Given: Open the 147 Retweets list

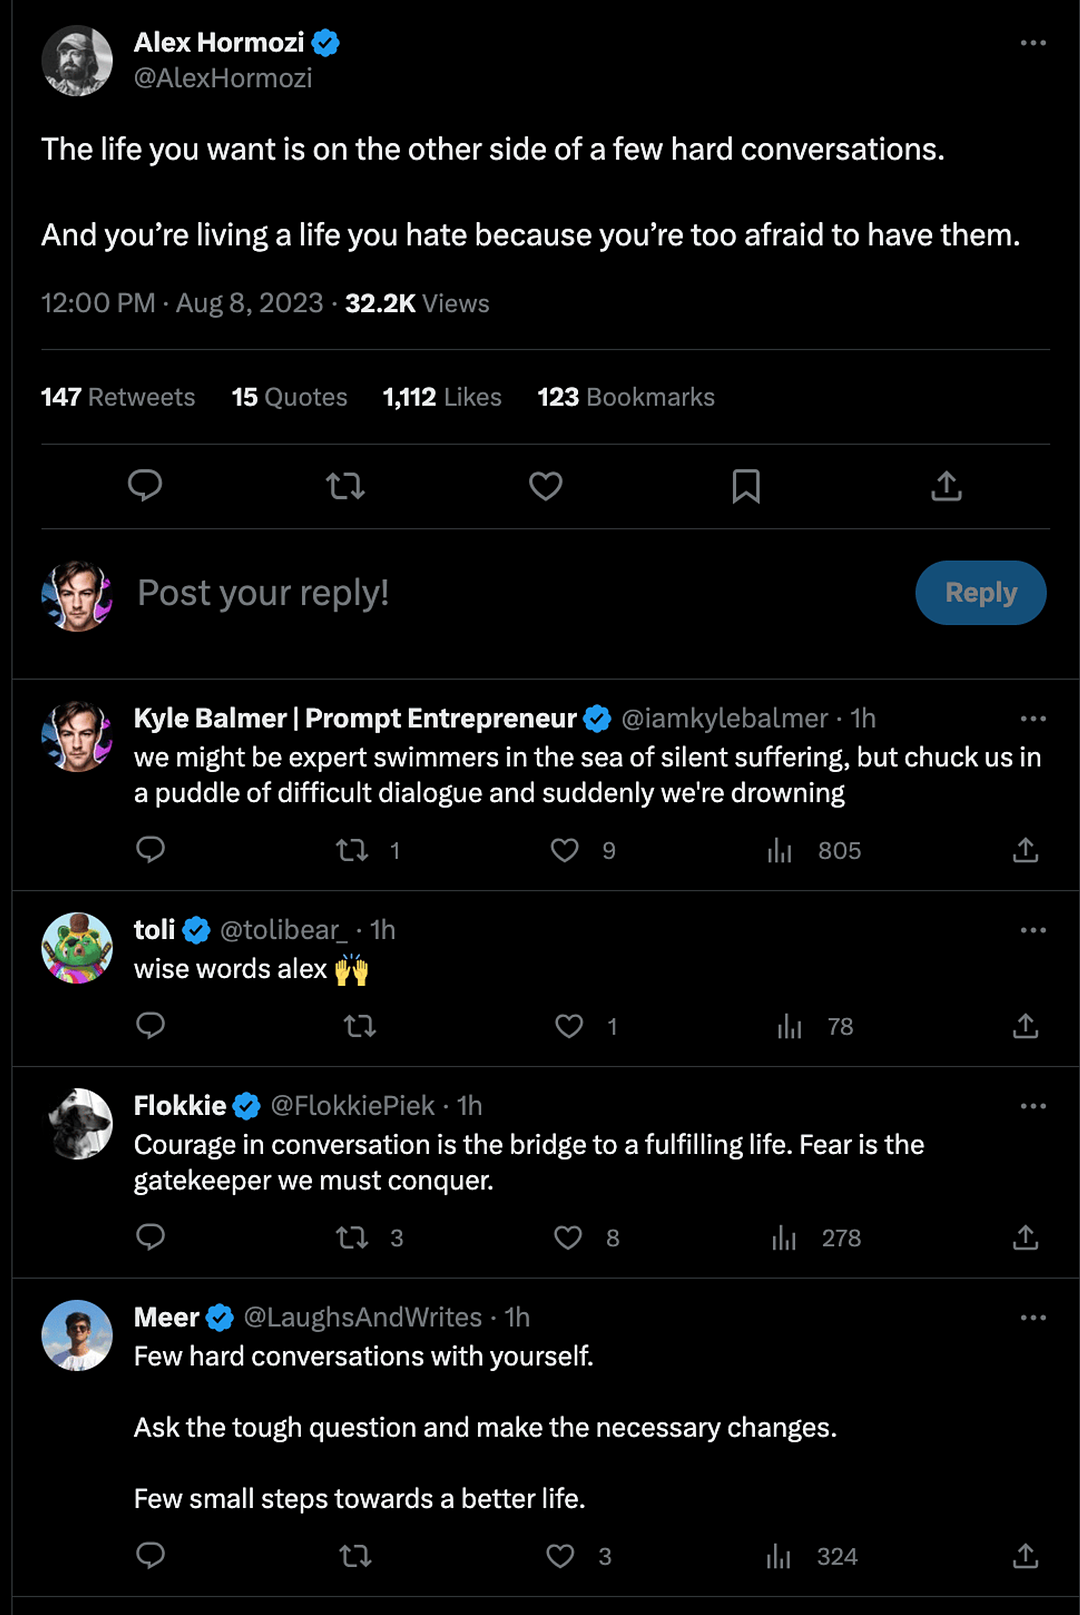Looking at the screenshot, I should pos(118,397).
